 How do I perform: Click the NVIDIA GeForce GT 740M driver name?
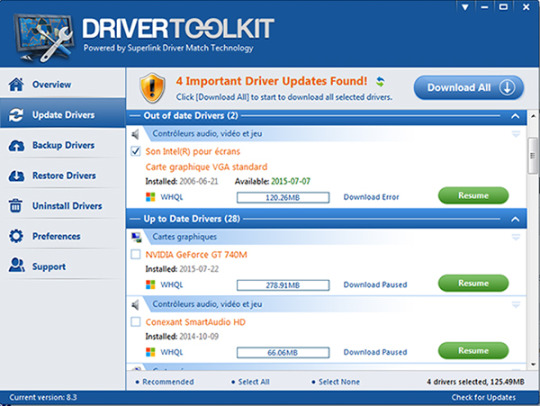(196, 255)
